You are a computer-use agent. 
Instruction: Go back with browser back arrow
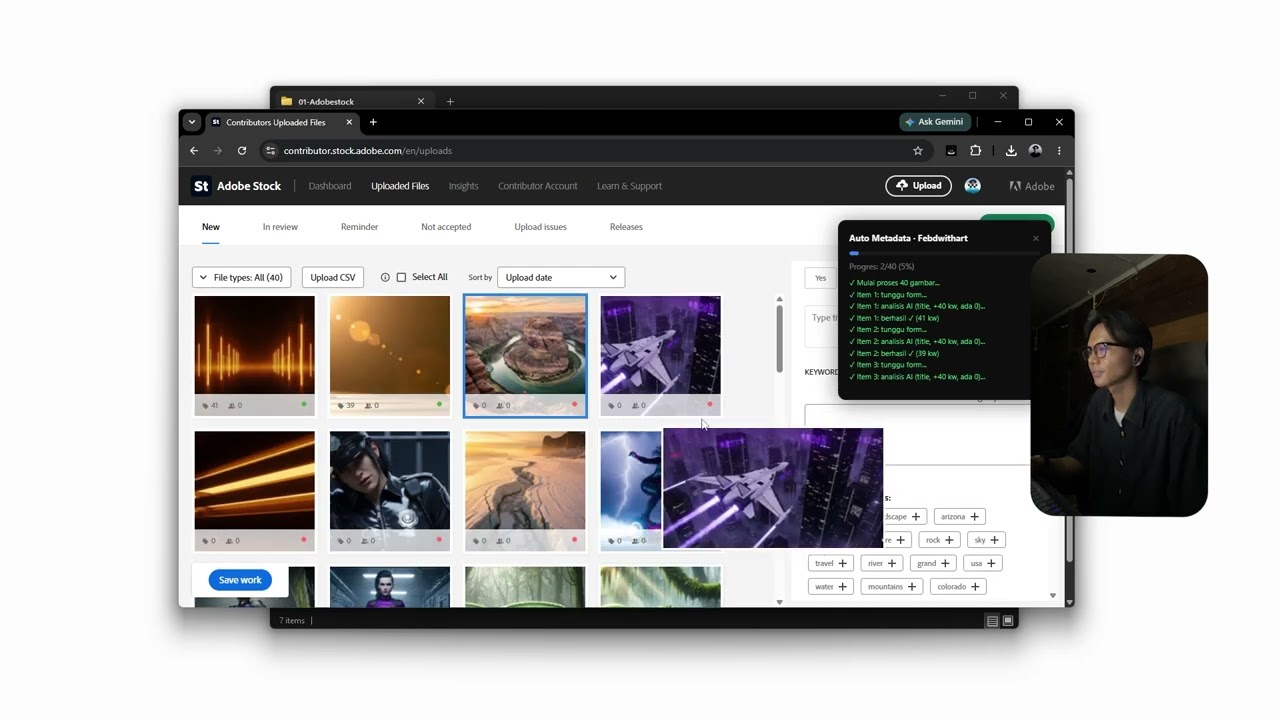pos(194,151)
